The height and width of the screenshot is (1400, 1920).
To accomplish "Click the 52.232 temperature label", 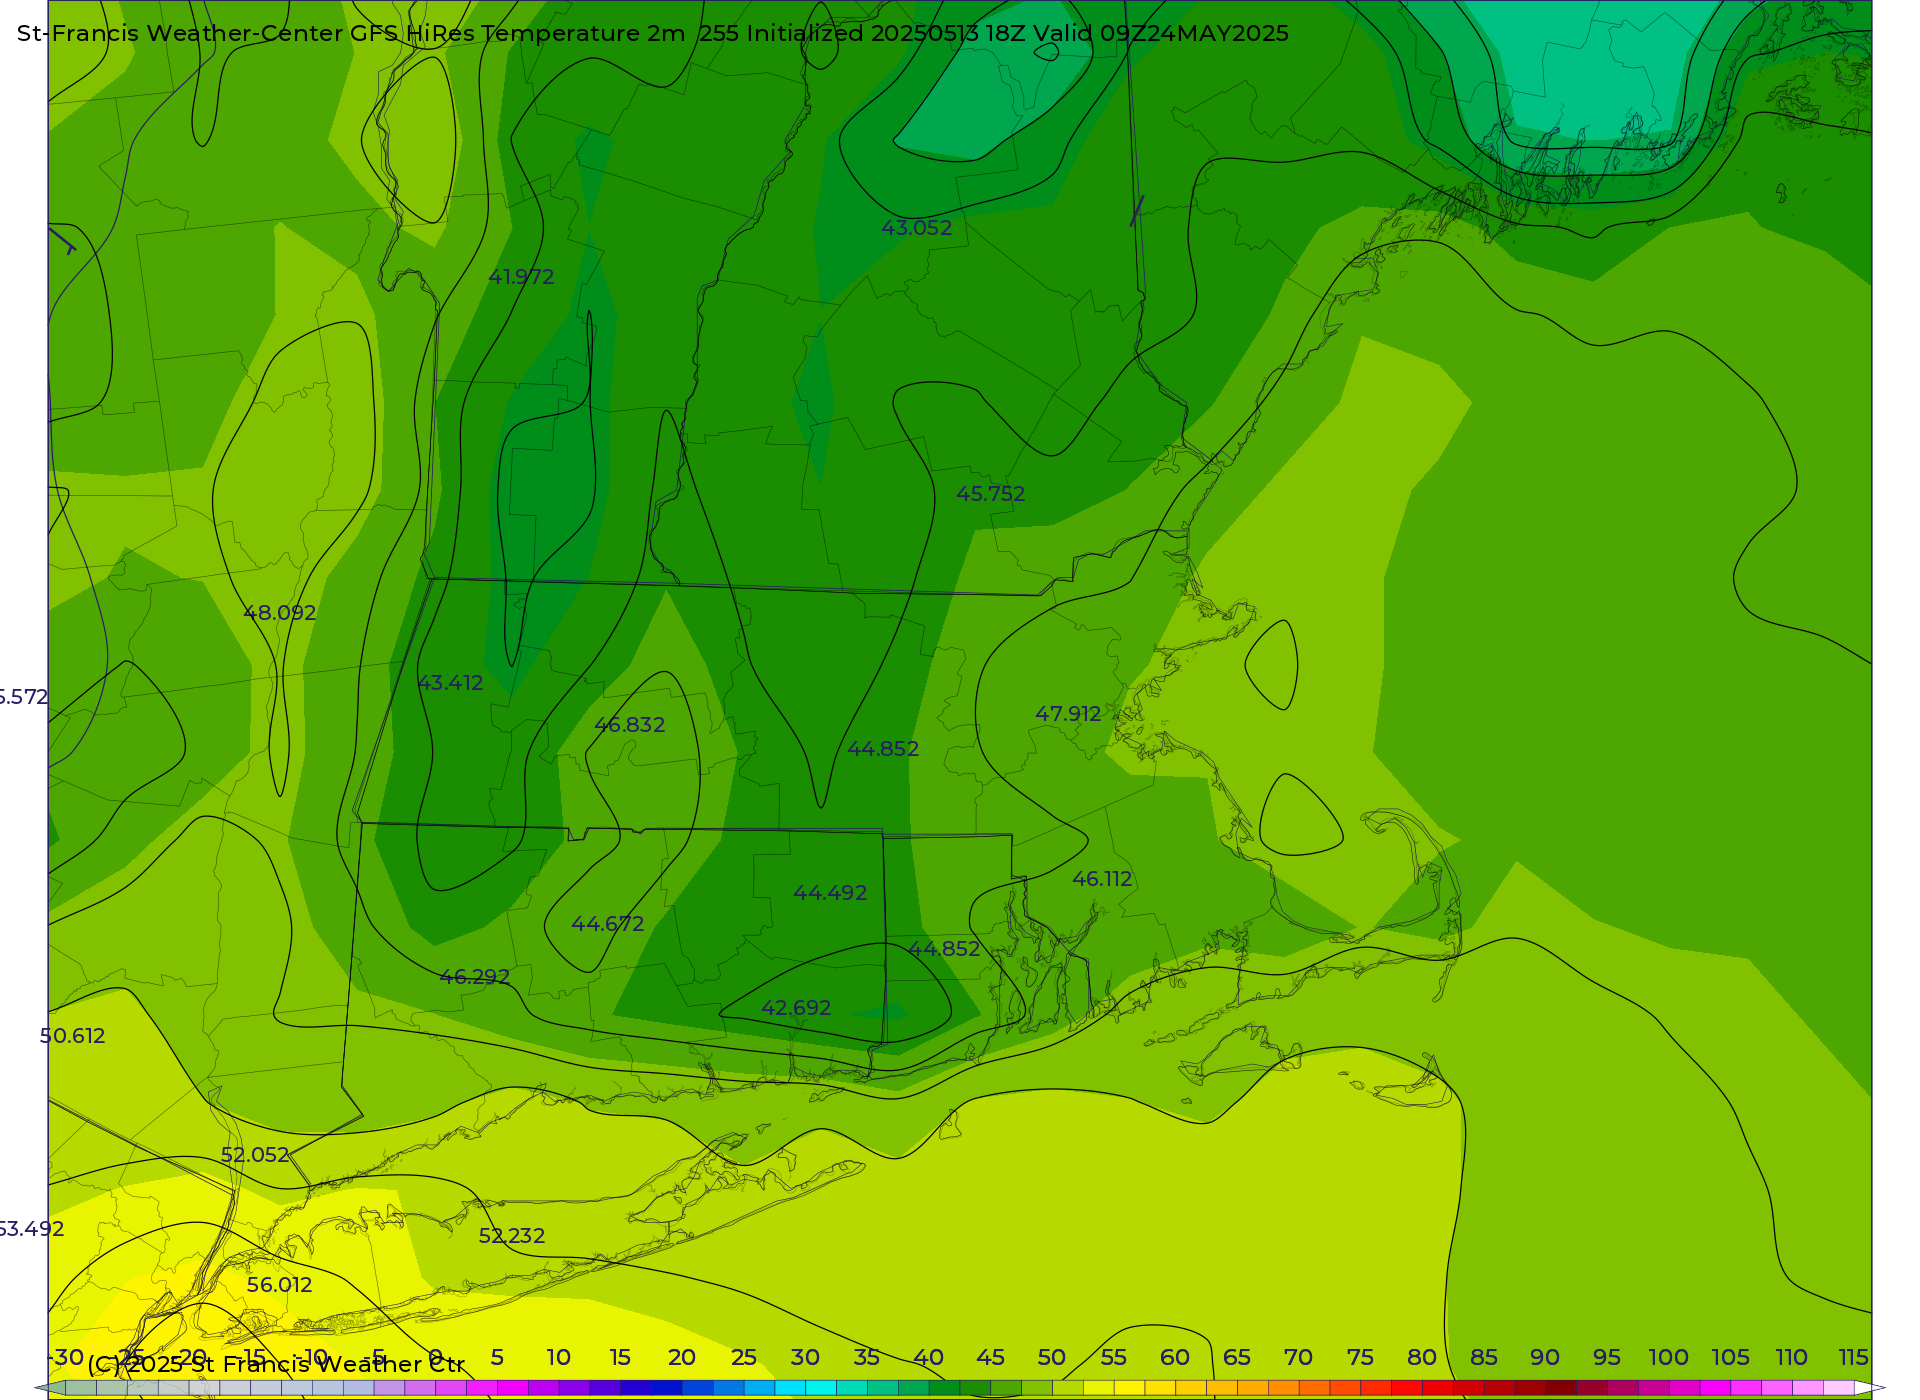I will point(512,1236).
